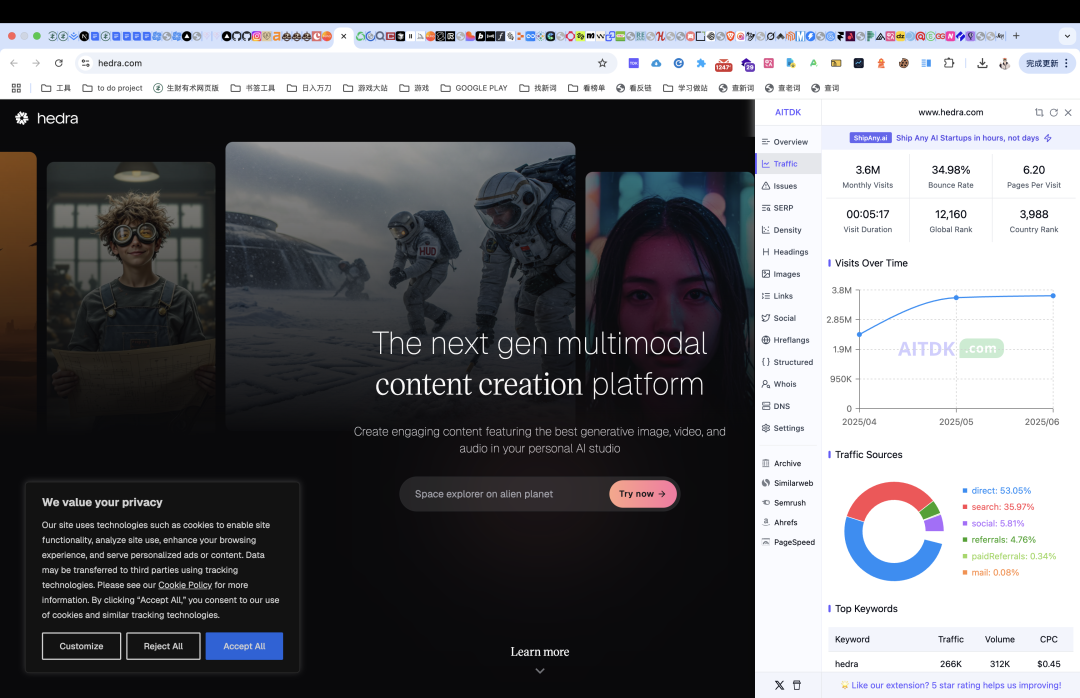Open the Whois lookup icon
Viewport: 1080px width, 698px height.
[x=766, y=384]
